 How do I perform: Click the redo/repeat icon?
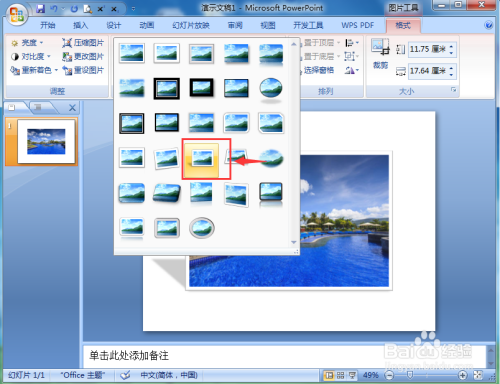tap(74, 9)
